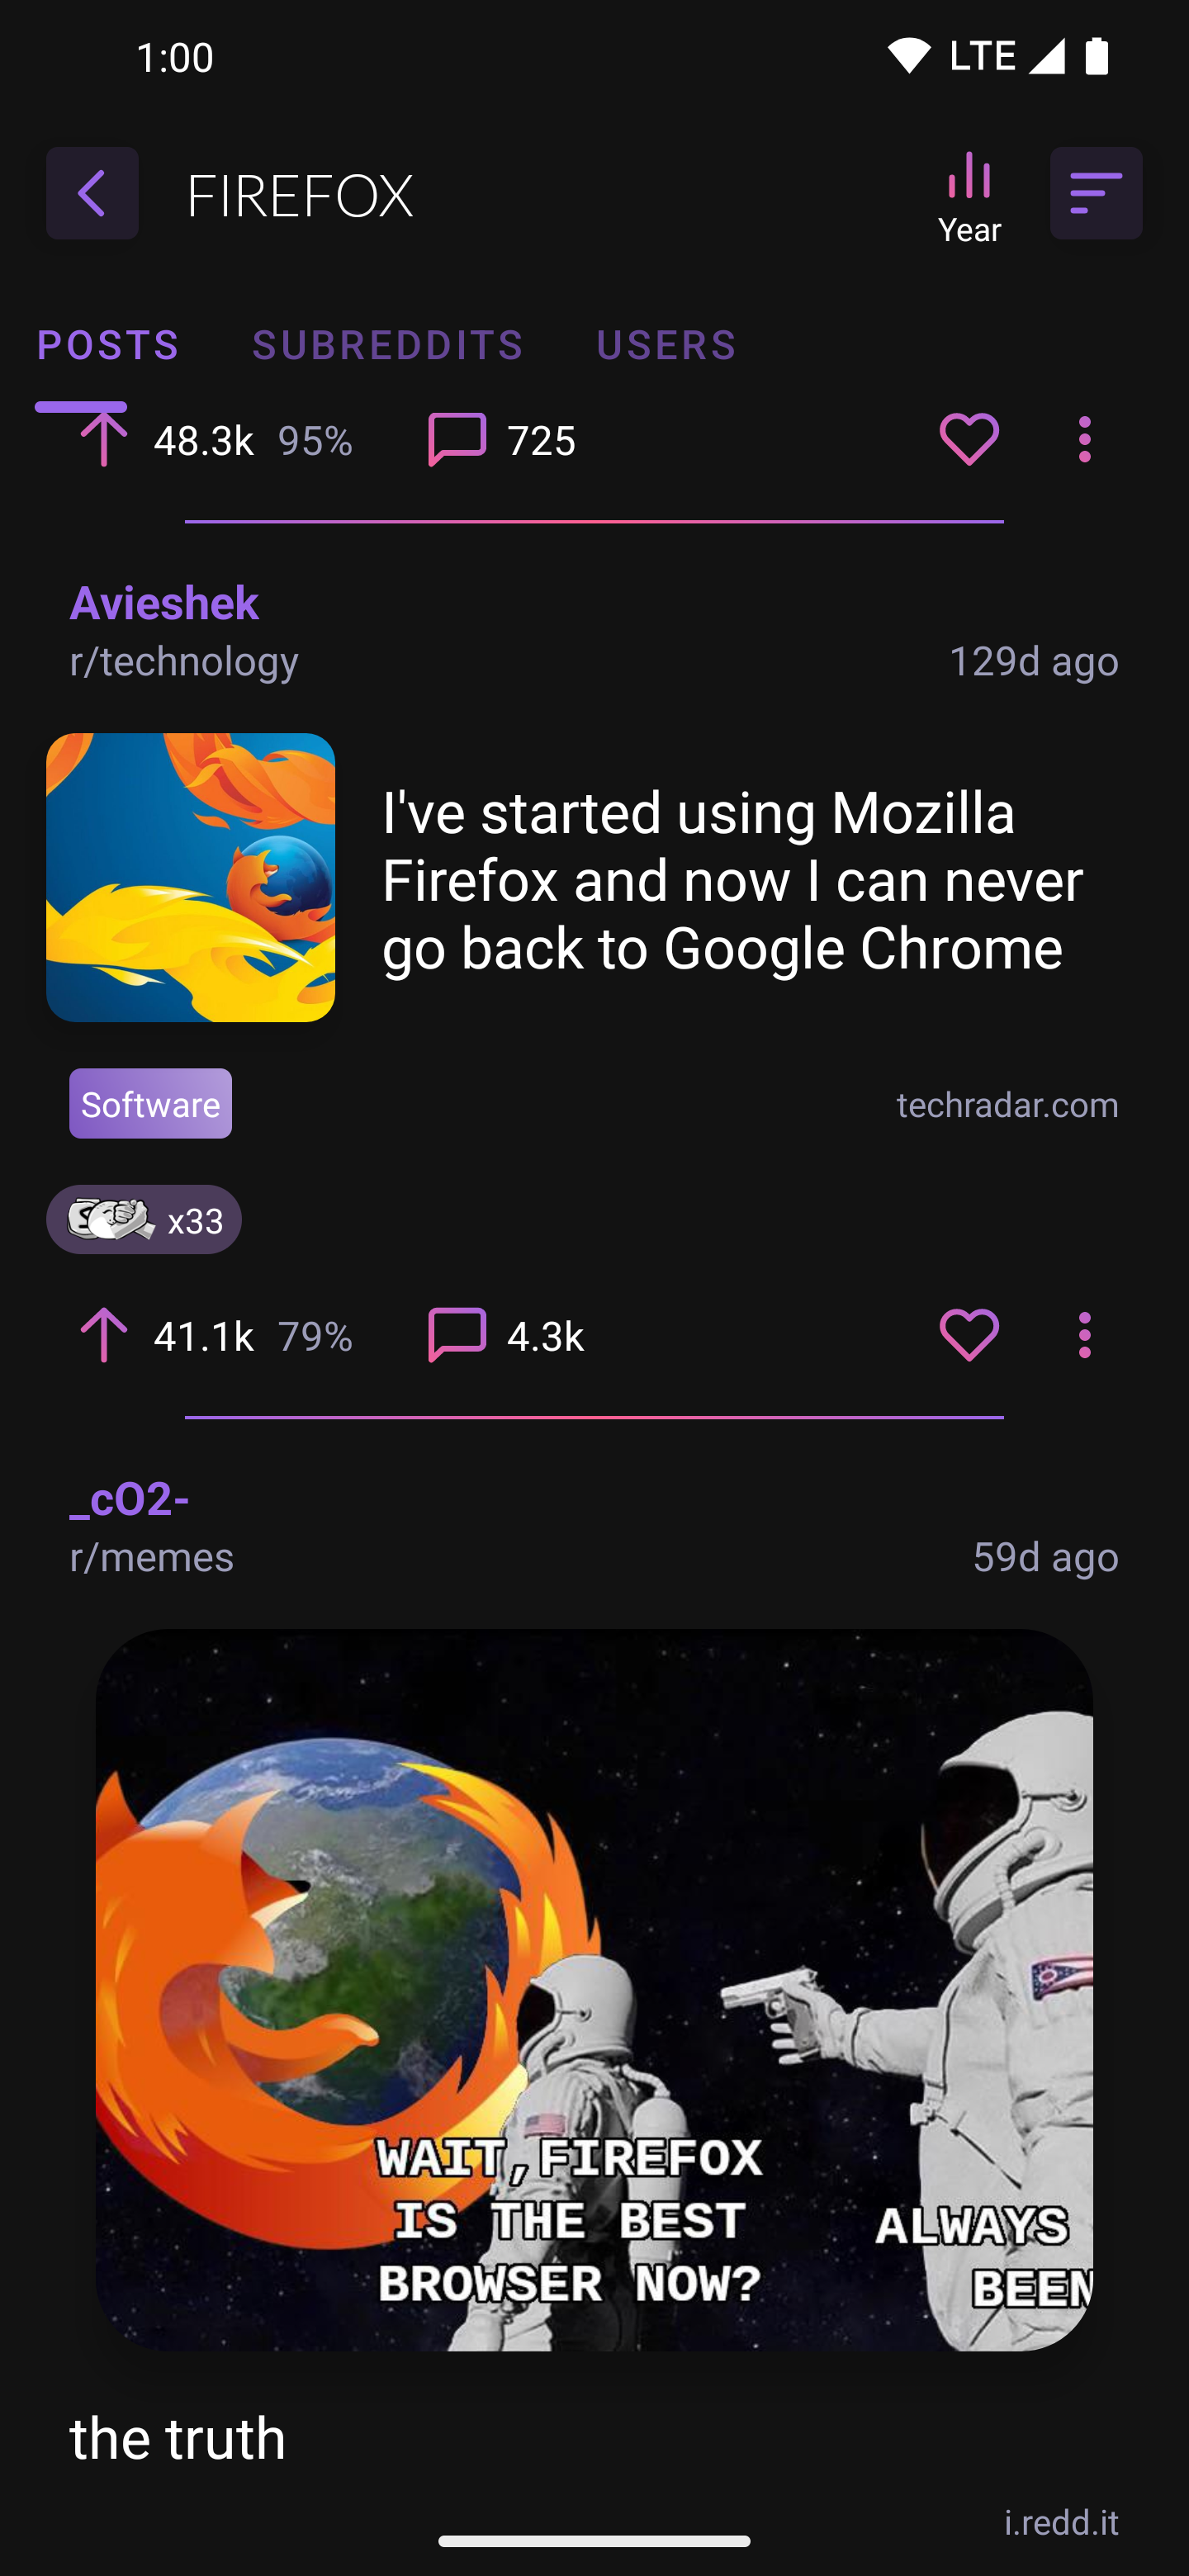Open Avieshek's user profile

coord(164,602)
